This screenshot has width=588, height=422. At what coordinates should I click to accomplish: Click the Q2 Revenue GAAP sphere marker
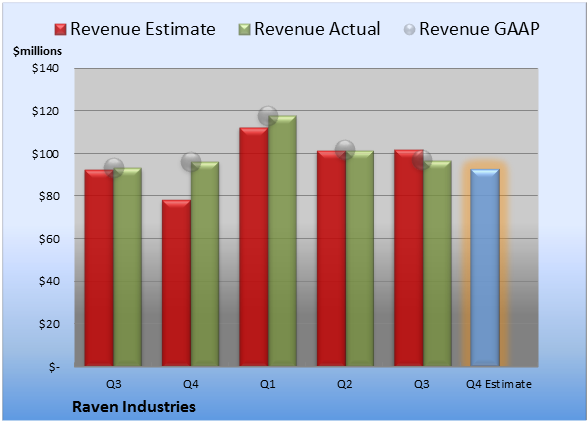(x=345, y=150)
